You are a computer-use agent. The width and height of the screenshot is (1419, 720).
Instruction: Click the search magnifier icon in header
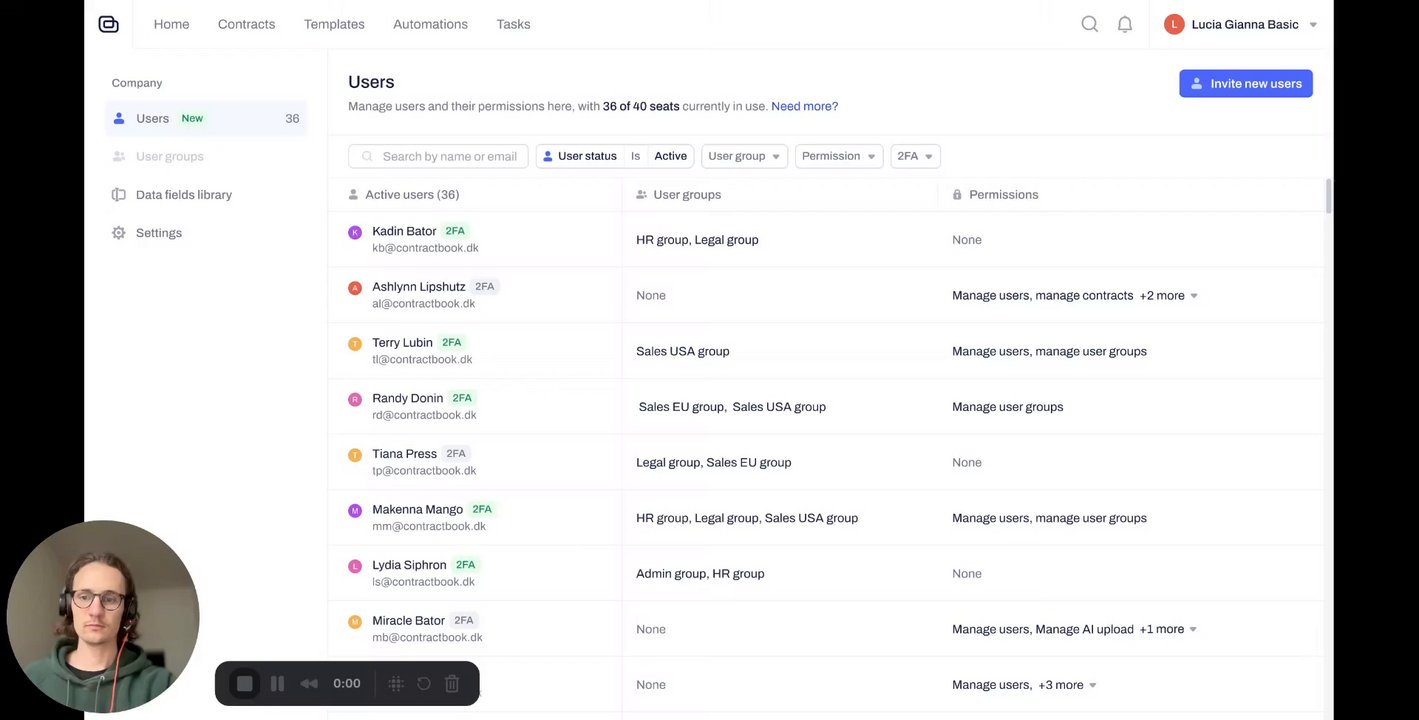(x=1089, y=24)
